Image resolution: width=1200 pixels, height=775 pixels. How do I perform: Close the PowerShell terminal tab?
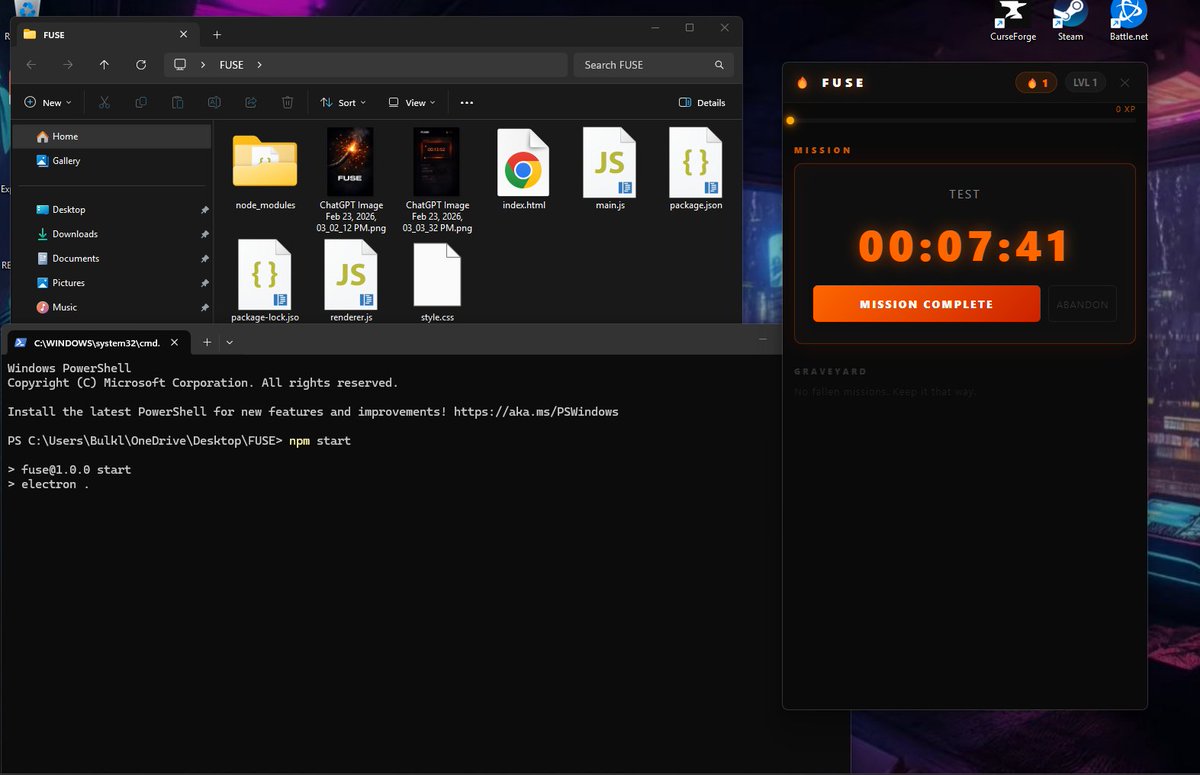point(176,342)
